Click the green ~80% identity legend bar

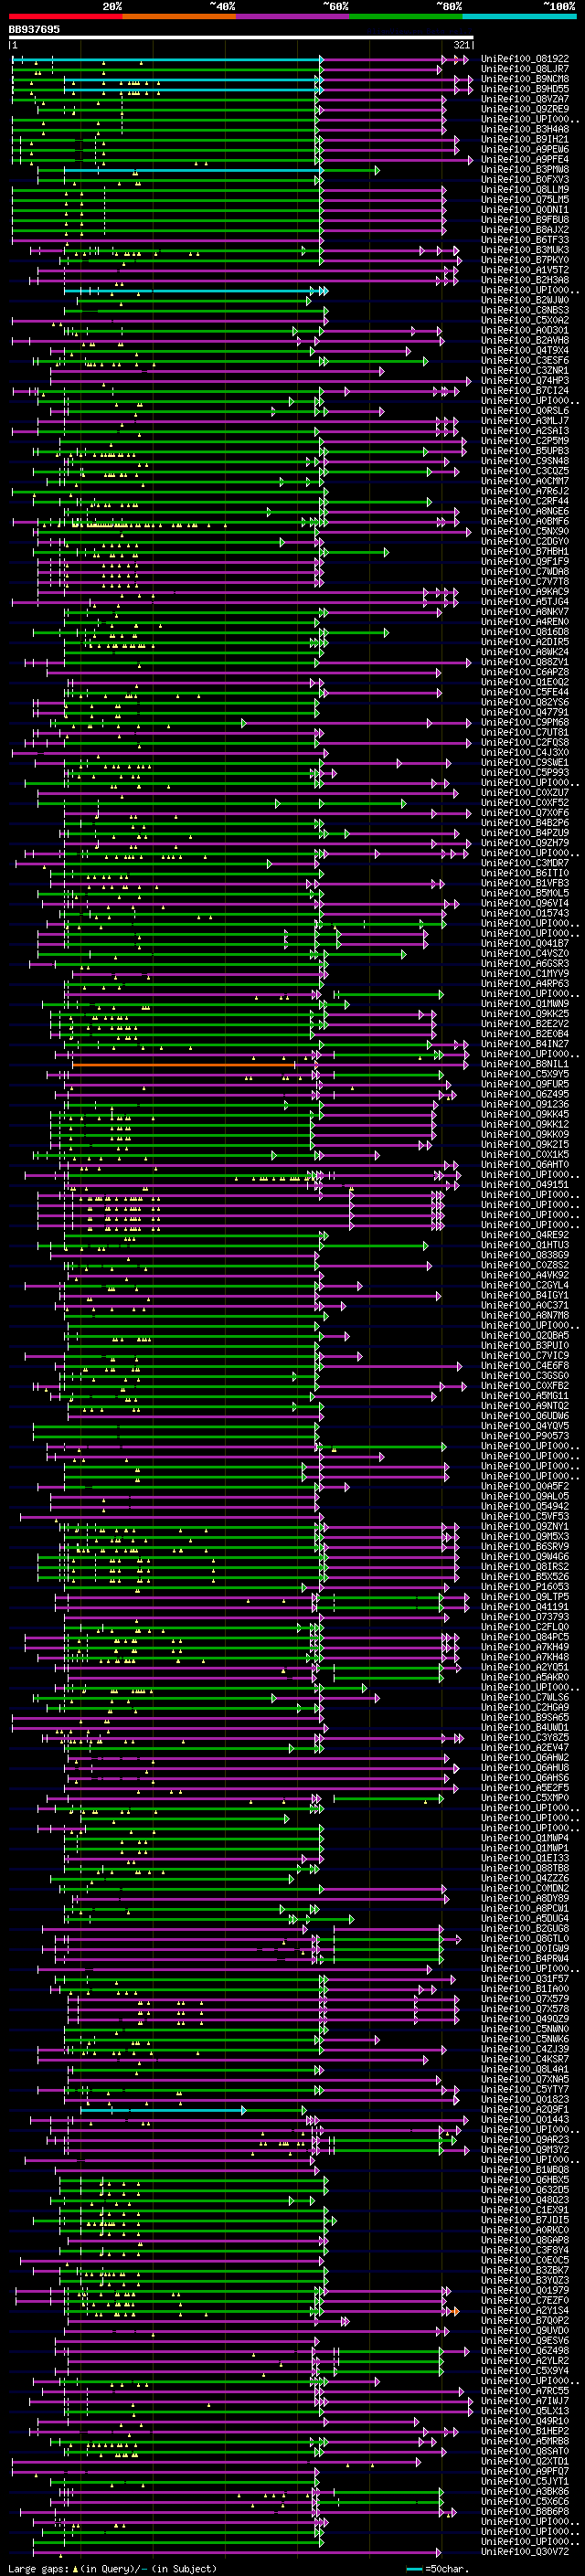coord(406,16)
